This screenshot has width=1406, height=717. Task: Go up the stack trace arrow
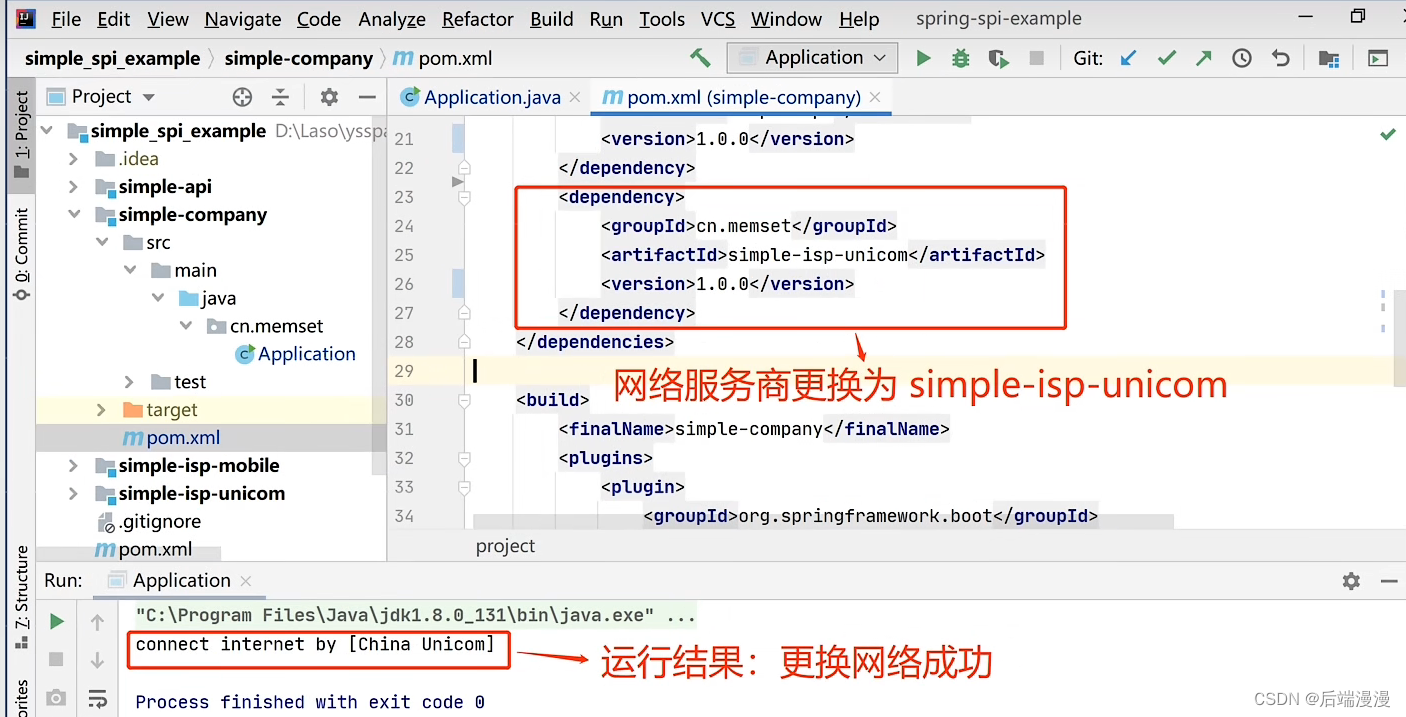[97, 622]
